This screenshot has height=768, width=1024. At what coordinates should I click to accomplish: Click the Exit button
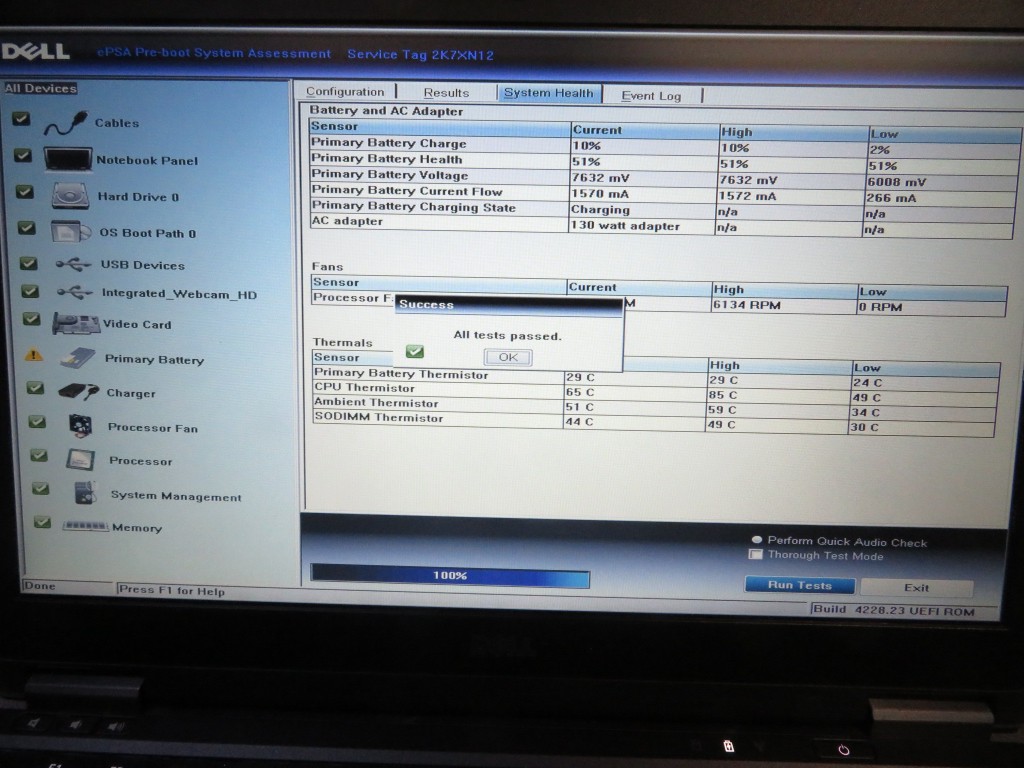(x=916, y=588)
